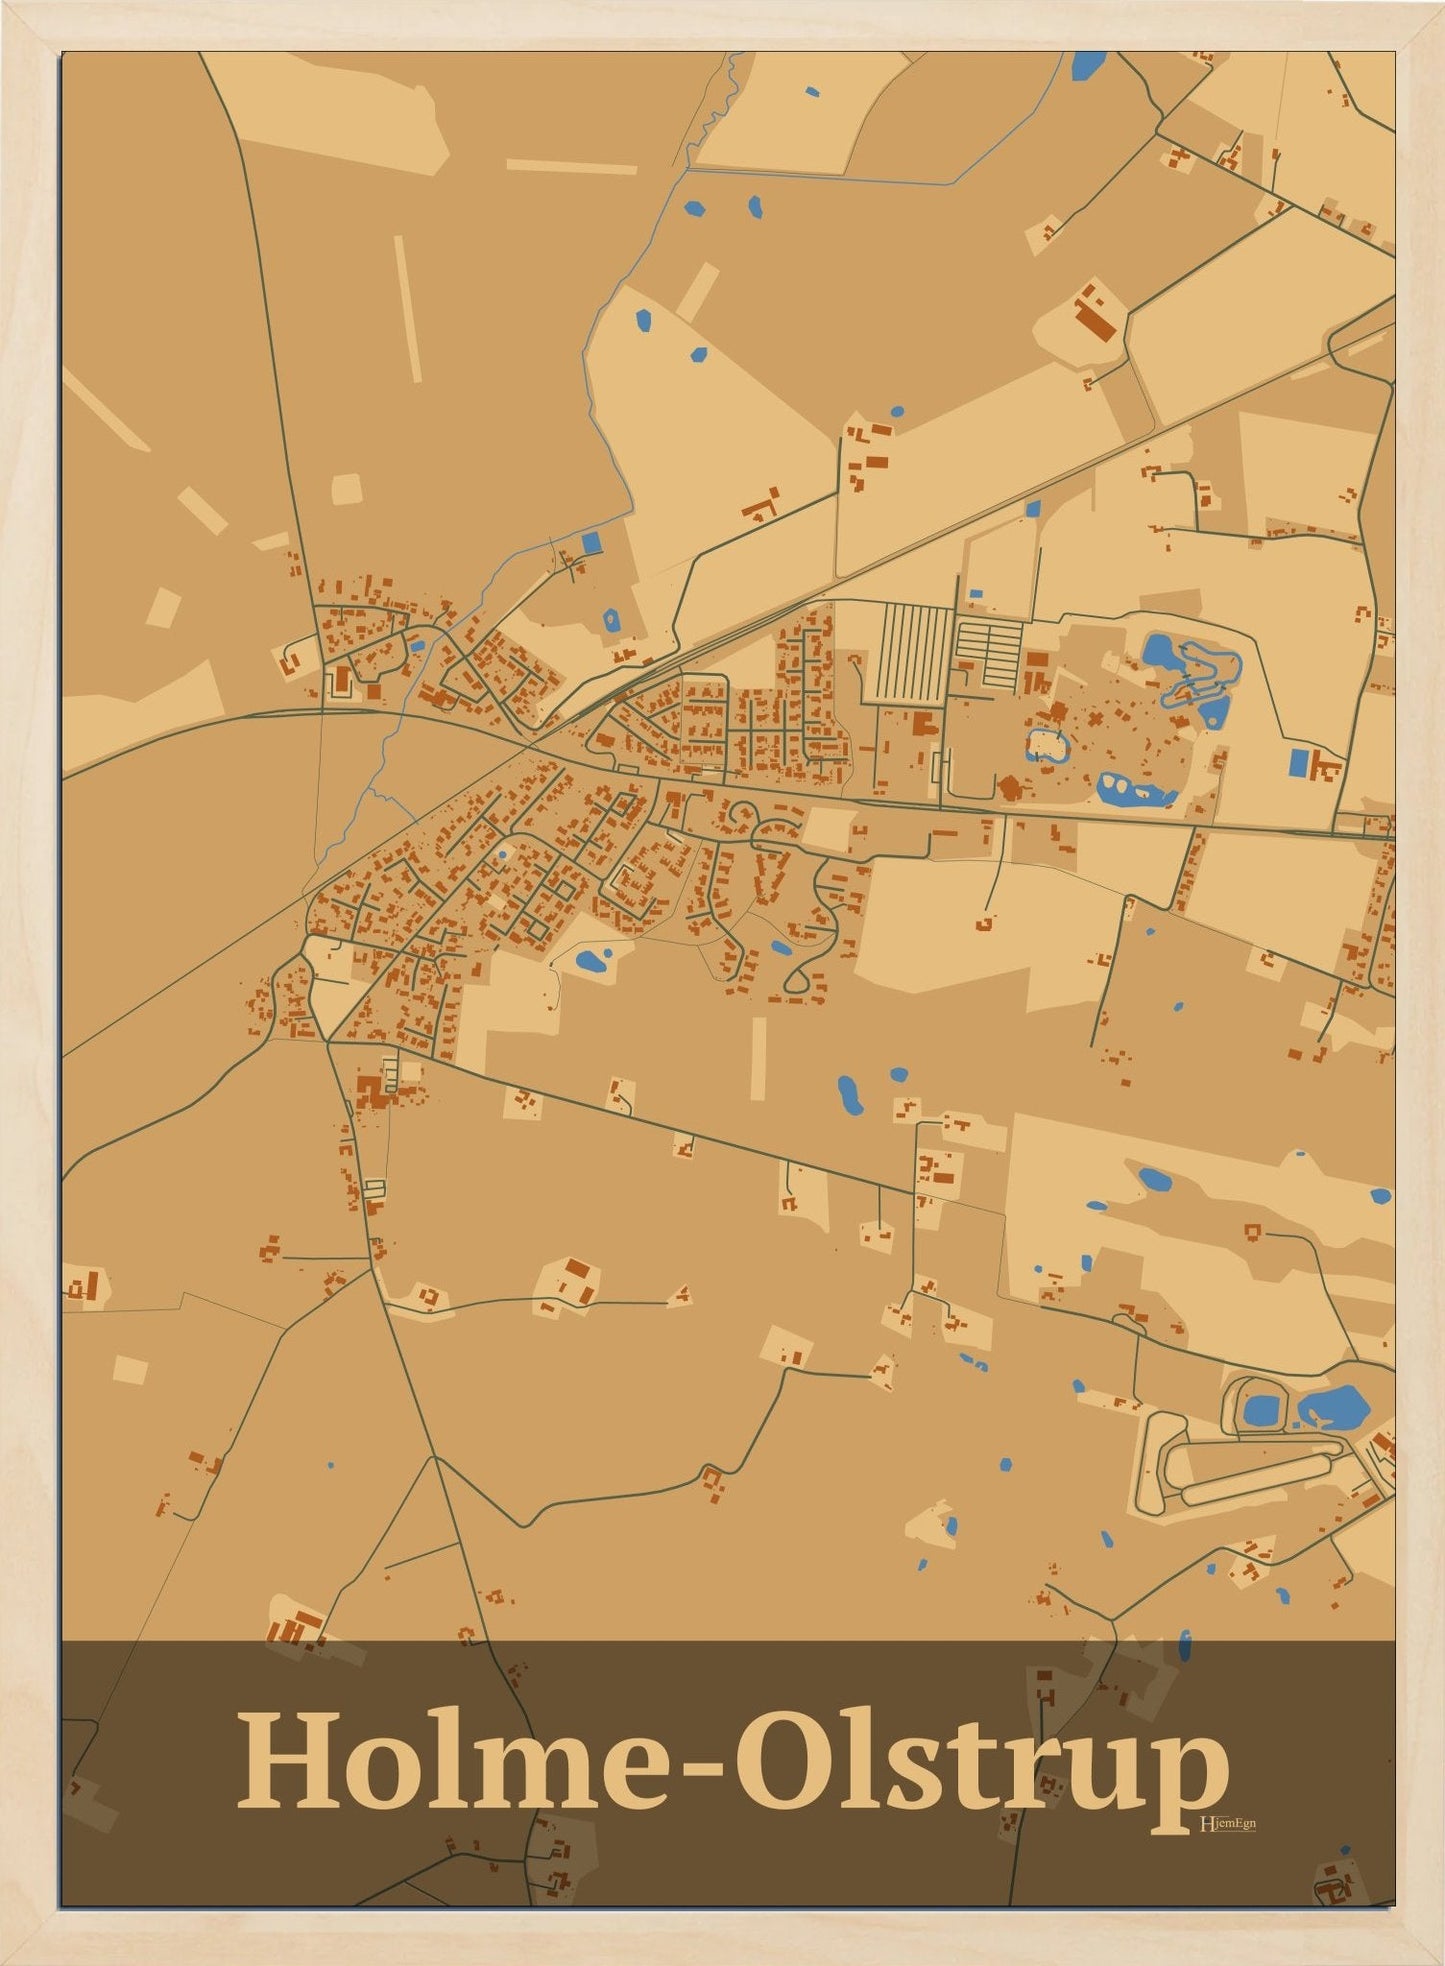Click the ring-shaped moat pond

click(1047, 745)
